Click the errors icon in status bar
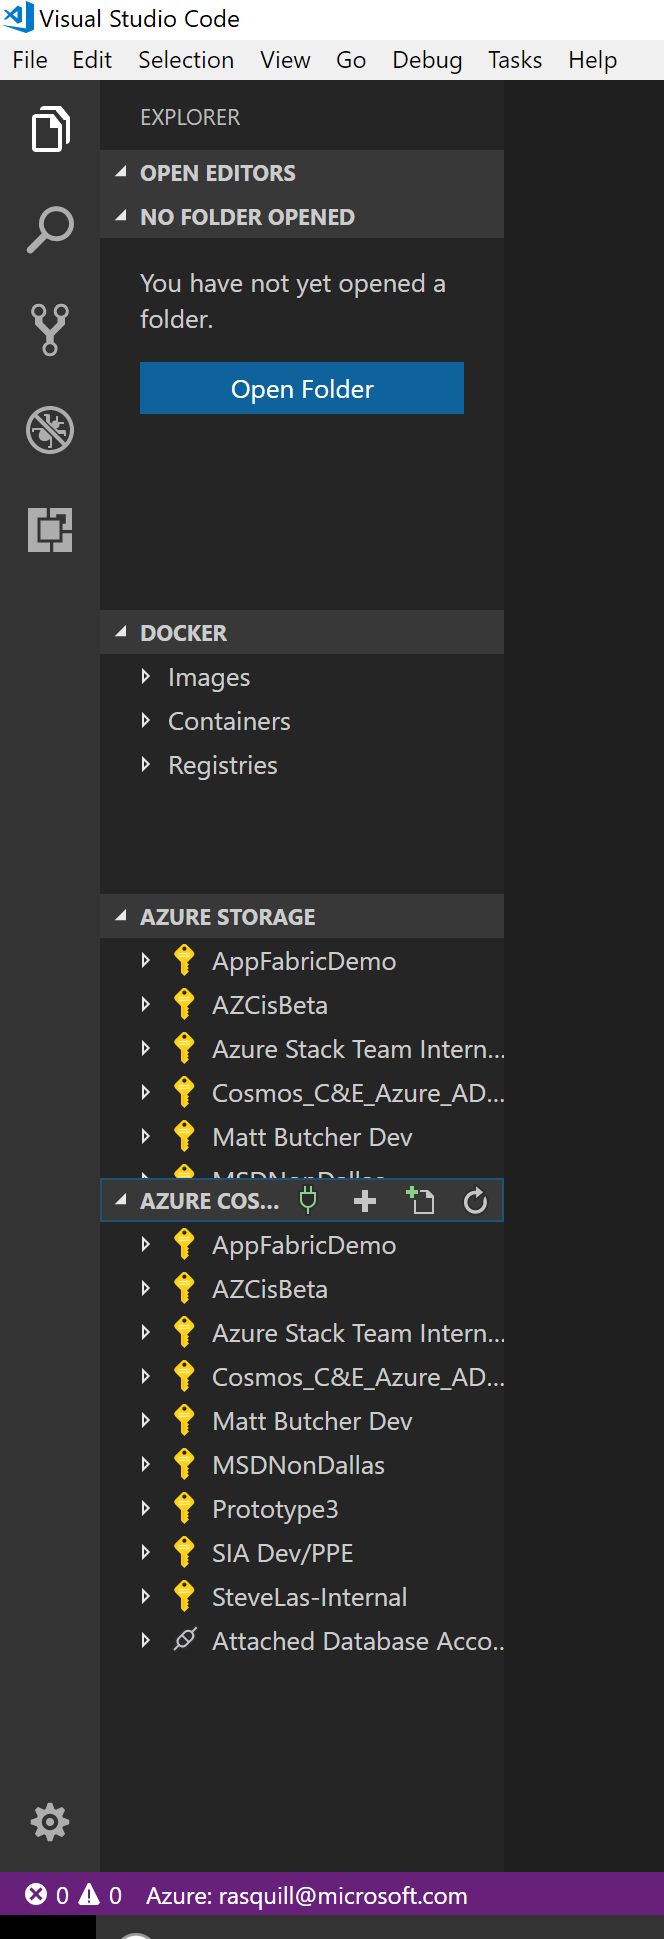 [36, 1894]
